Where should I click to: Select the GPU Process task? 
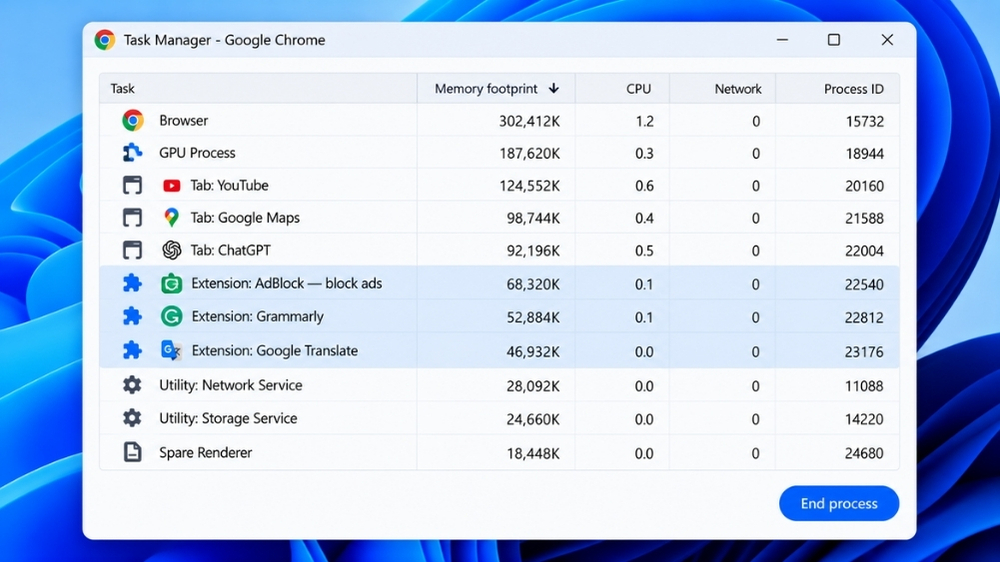[x=499, y=152]
